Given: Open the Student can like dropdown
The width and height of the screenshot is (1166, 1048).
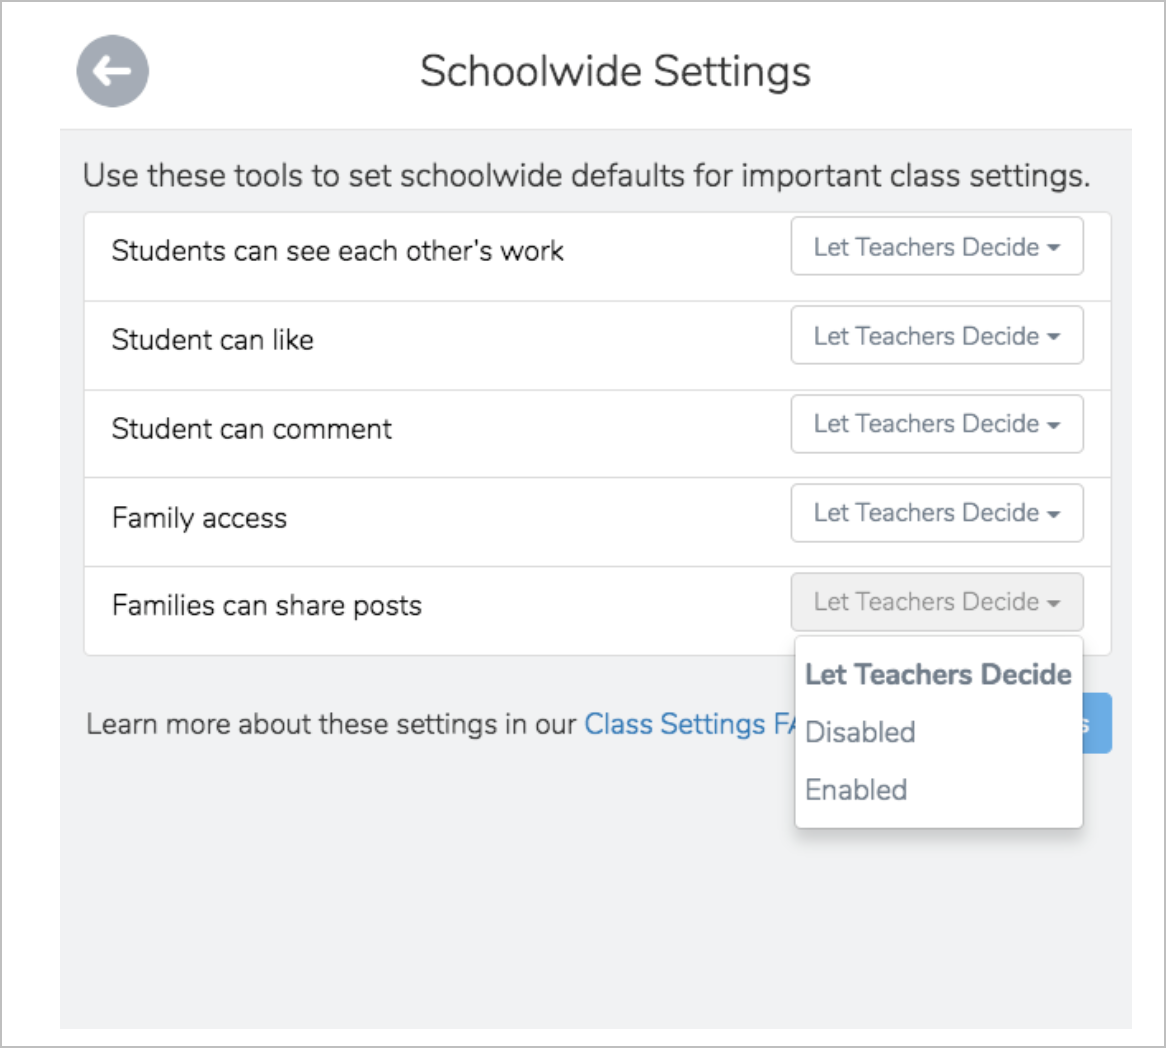Looking at the screenshot, I should [936, 336].
